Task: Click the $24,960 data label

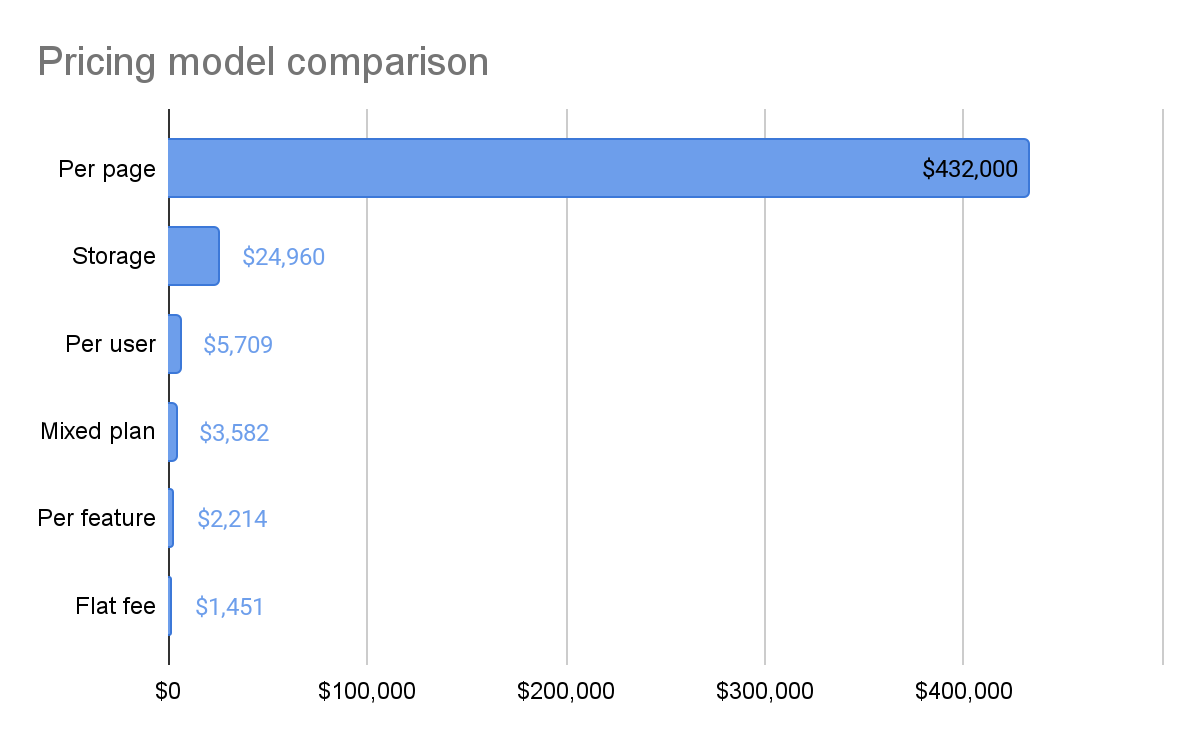Action: click(283, 257)
